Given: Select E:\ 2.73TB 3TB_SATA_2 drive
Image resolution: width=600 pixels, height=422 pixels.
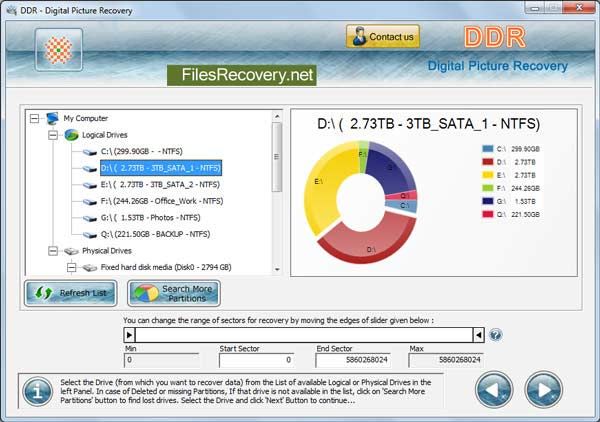Looking at the screenshot, I should (x=160, y=184).
